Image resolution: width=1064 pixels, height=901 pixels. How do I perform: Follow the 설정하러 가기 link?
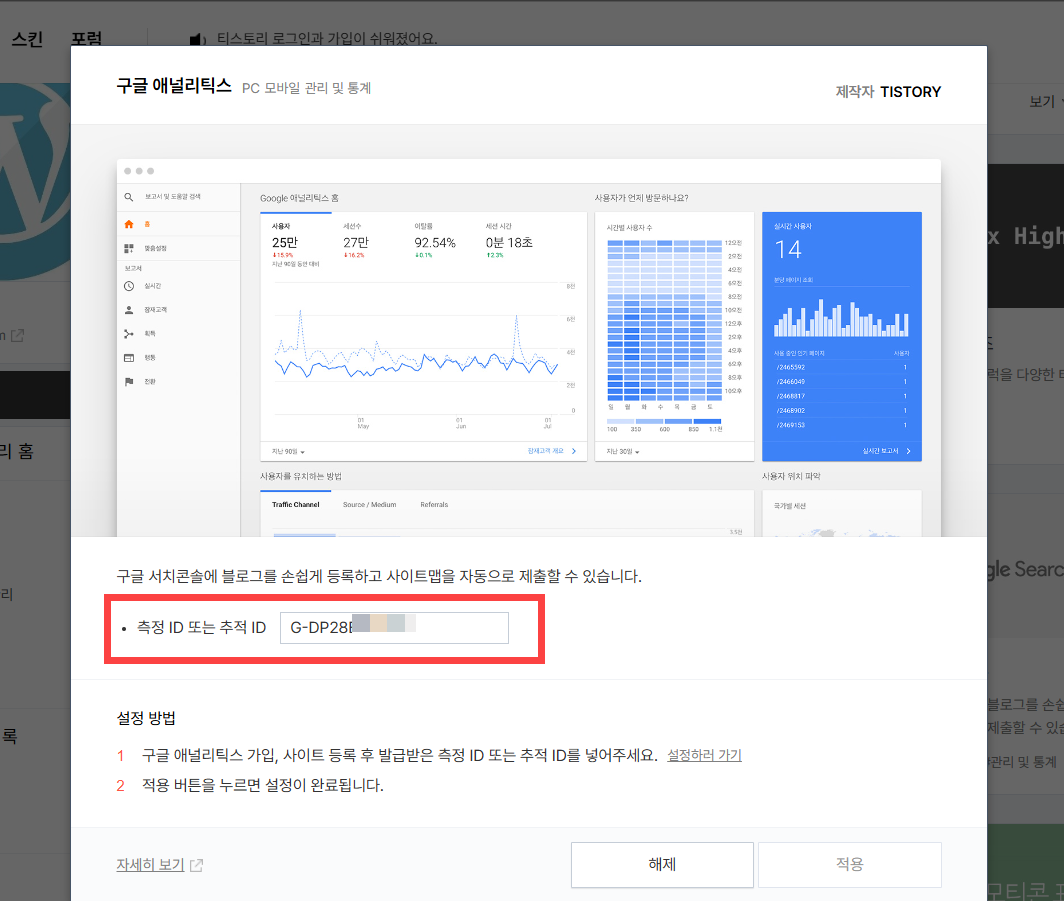pyautogui.click(x=704, y=755)
